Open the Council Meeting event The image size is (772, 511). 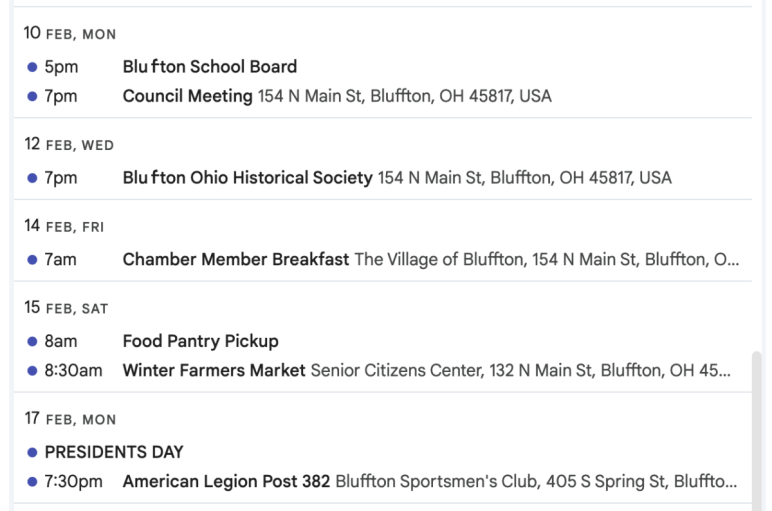coord(188,96)
